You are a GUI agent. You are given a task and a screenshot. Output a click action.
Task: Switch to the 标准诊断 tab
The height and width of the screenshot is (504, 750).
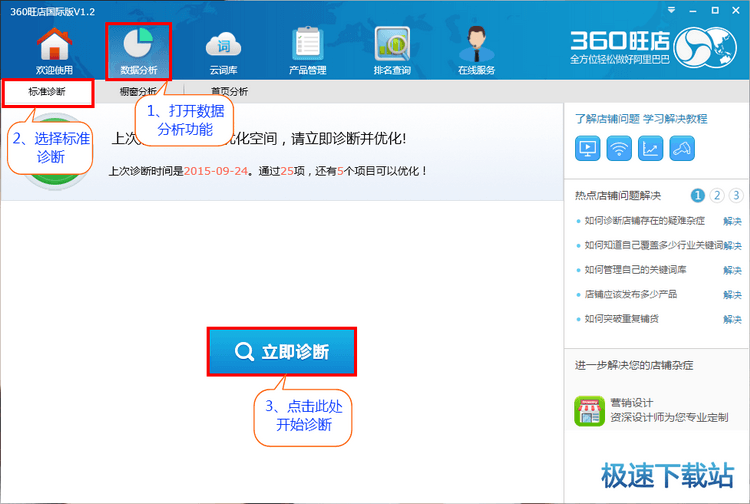click(47, 92)
